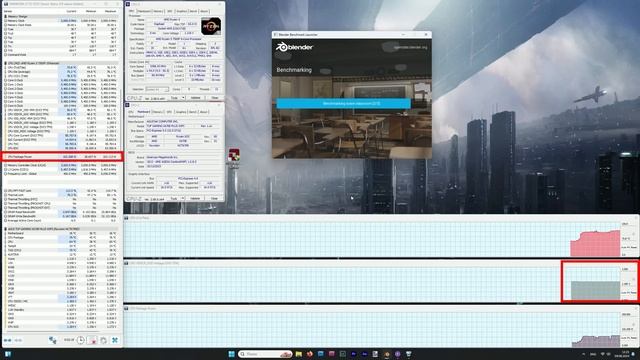The height and width of the screenshot is (360, 640).
Task: Select the Average Active Core Count row in HWiNFO
Action: click(61, 220)
